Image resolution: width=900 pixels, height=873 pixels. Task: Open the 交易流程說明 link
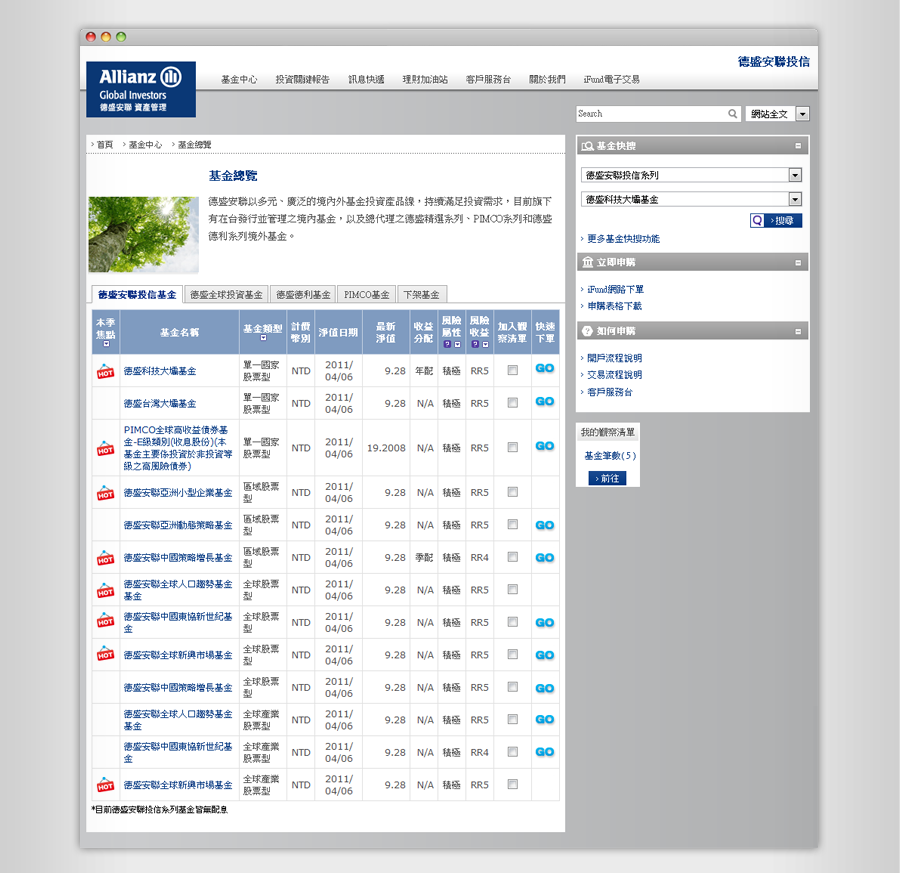point(614,375)
